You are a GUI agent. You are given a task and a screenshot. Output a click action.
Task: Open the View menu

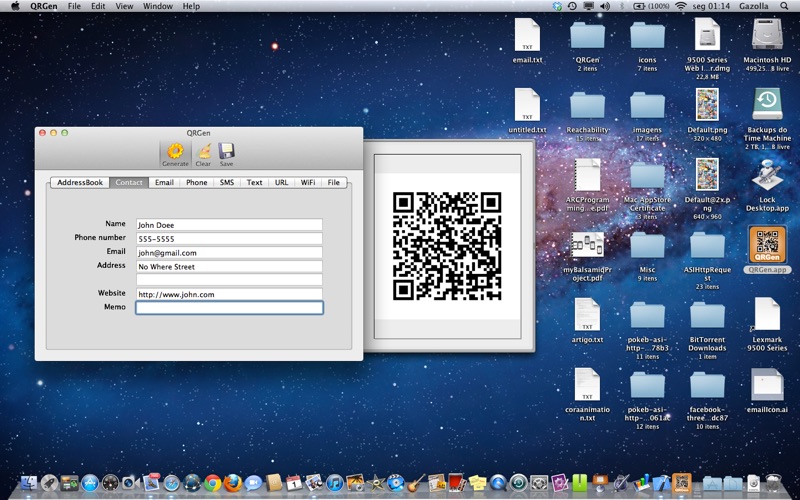click(124, 6)
